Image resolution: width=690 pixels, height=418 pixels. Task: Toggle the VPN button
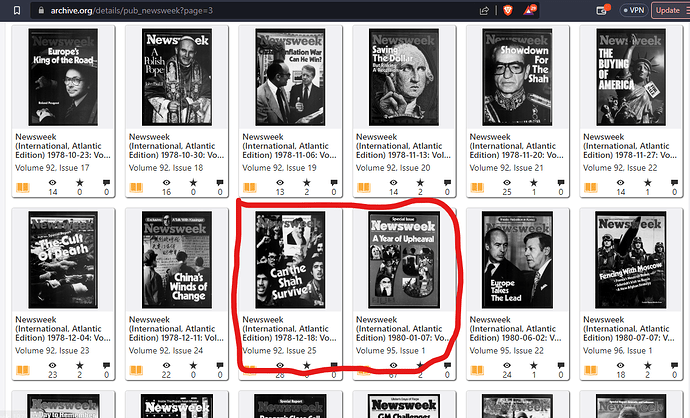tap(634, 10)
